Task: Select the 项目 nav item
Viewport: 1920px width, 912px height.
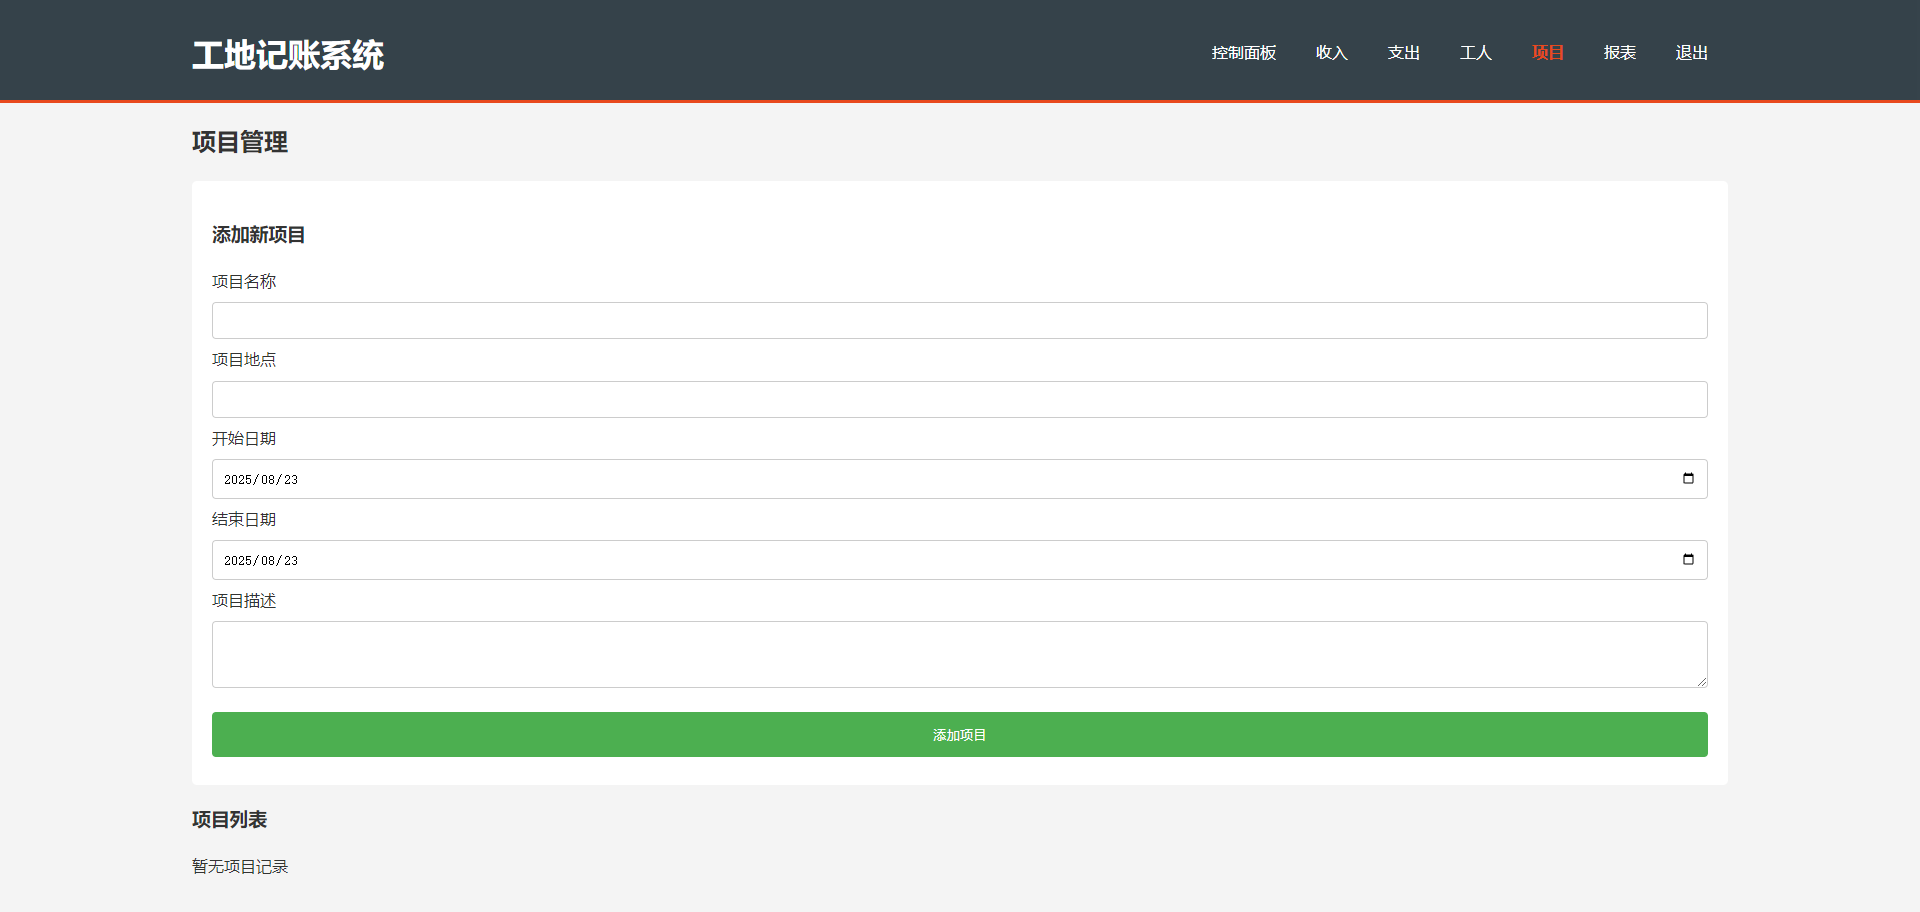Action: (x=1547, y=53)
